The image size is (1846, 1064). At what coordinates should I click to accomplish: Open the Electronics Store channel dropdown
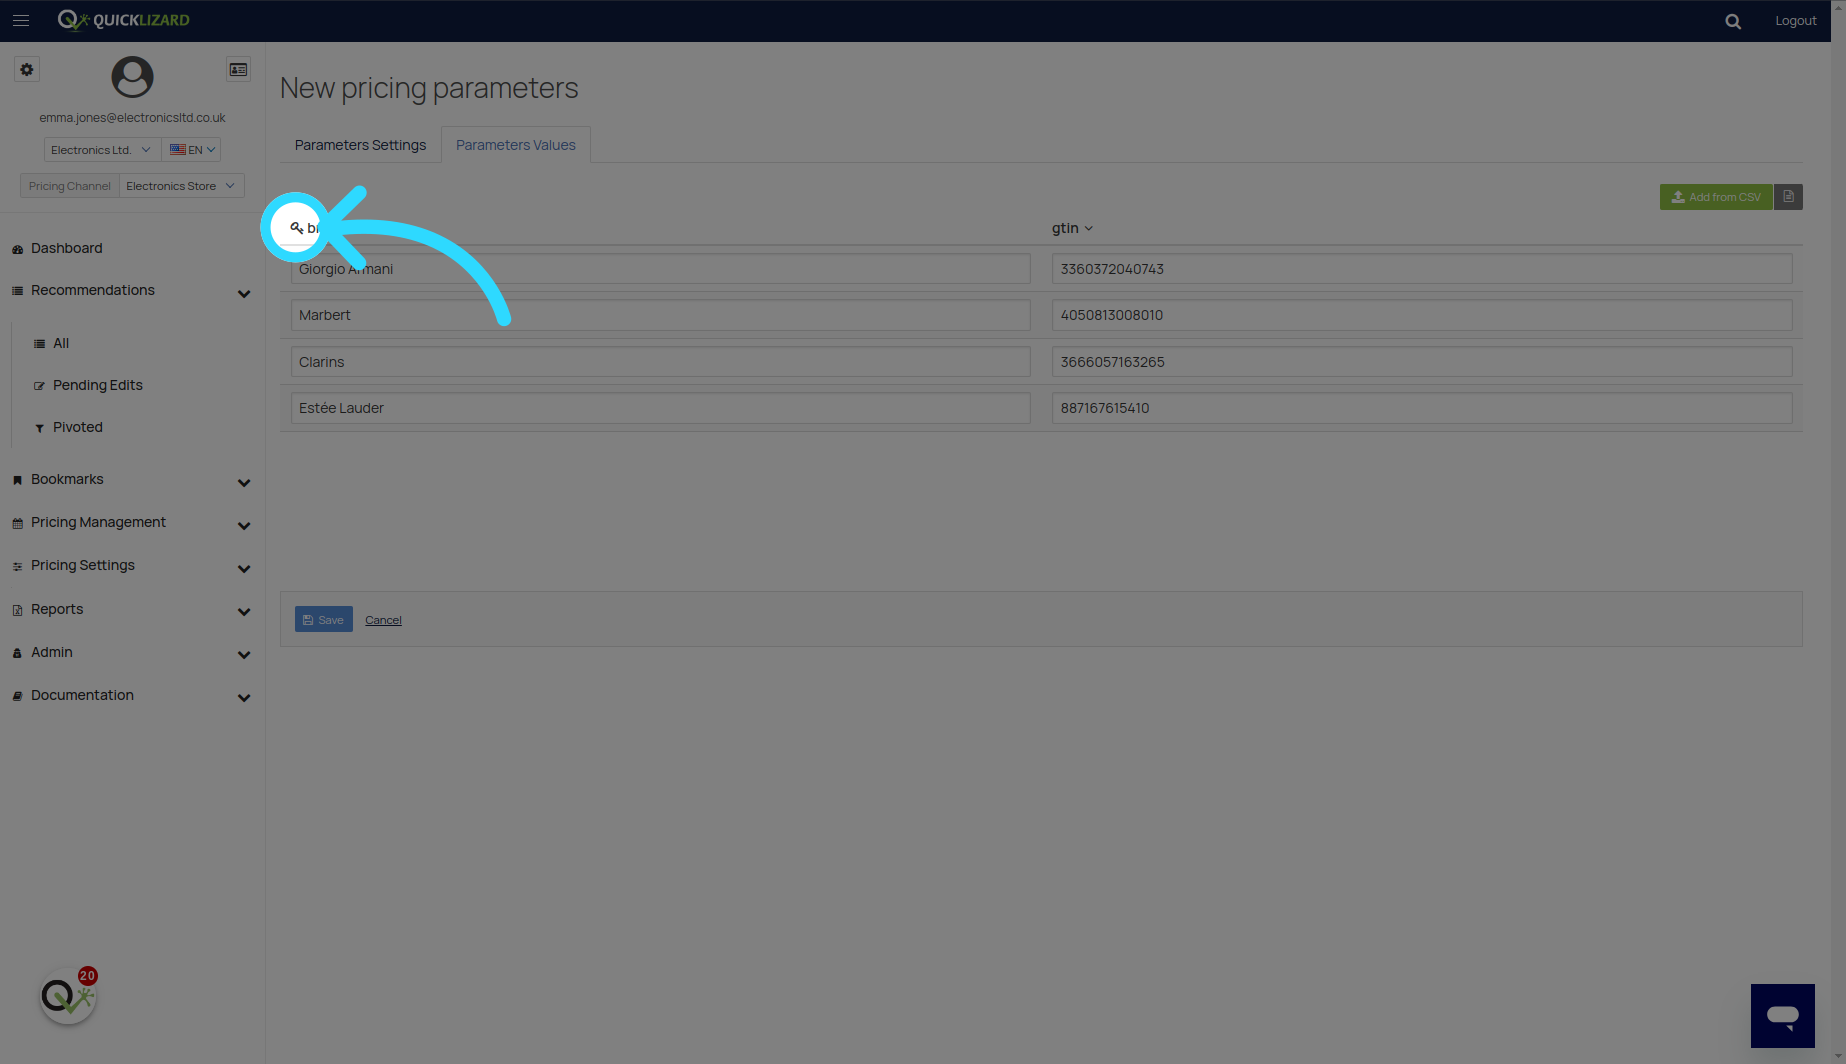pos(181,185)
